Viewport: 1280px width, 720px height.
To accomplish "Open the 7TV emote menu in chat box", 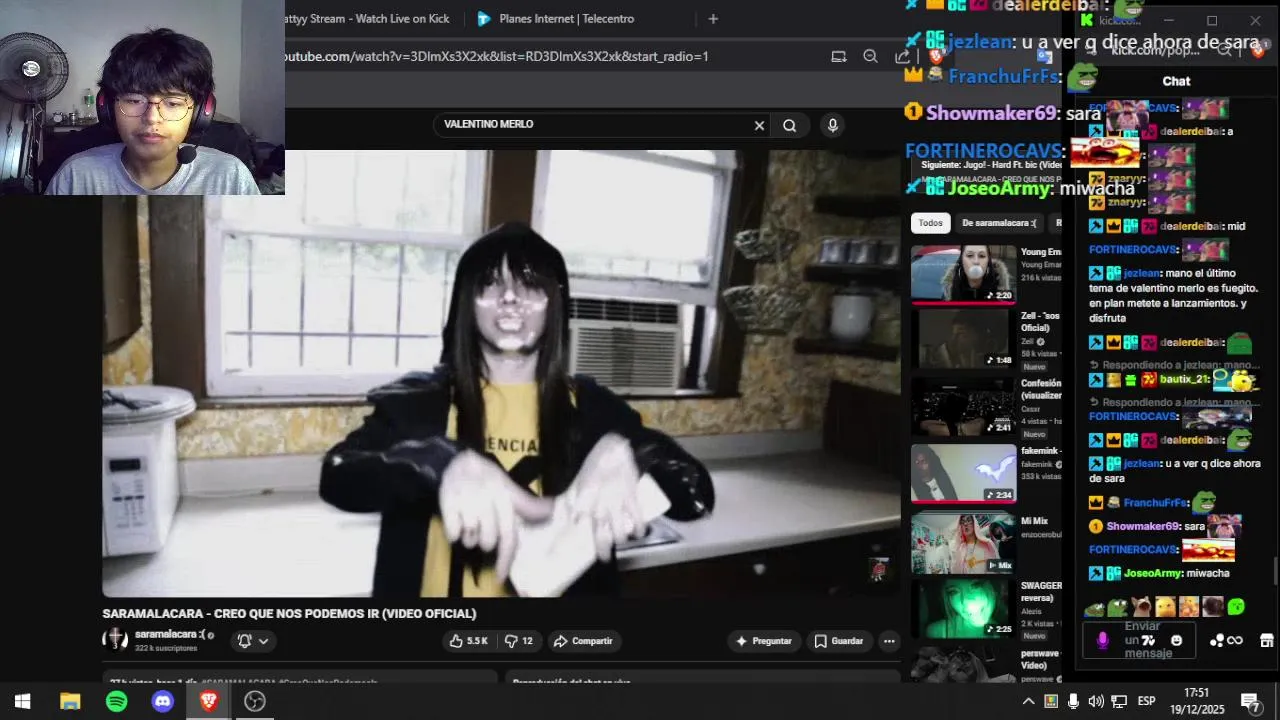I will [x=1149, y=640].
